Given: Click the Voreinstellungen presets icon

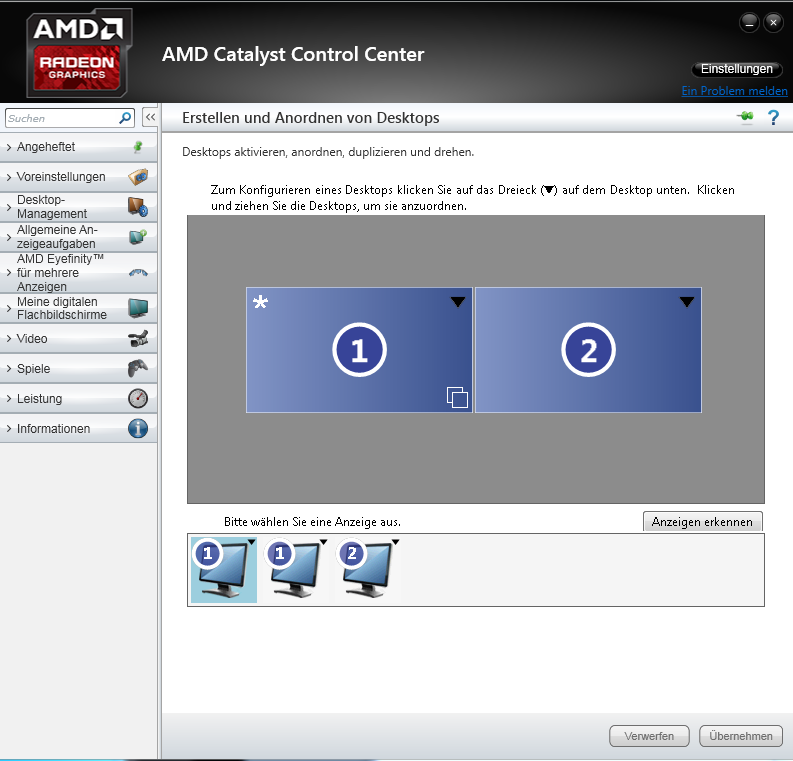Looking at the screenshot, I should coord(138,177).
